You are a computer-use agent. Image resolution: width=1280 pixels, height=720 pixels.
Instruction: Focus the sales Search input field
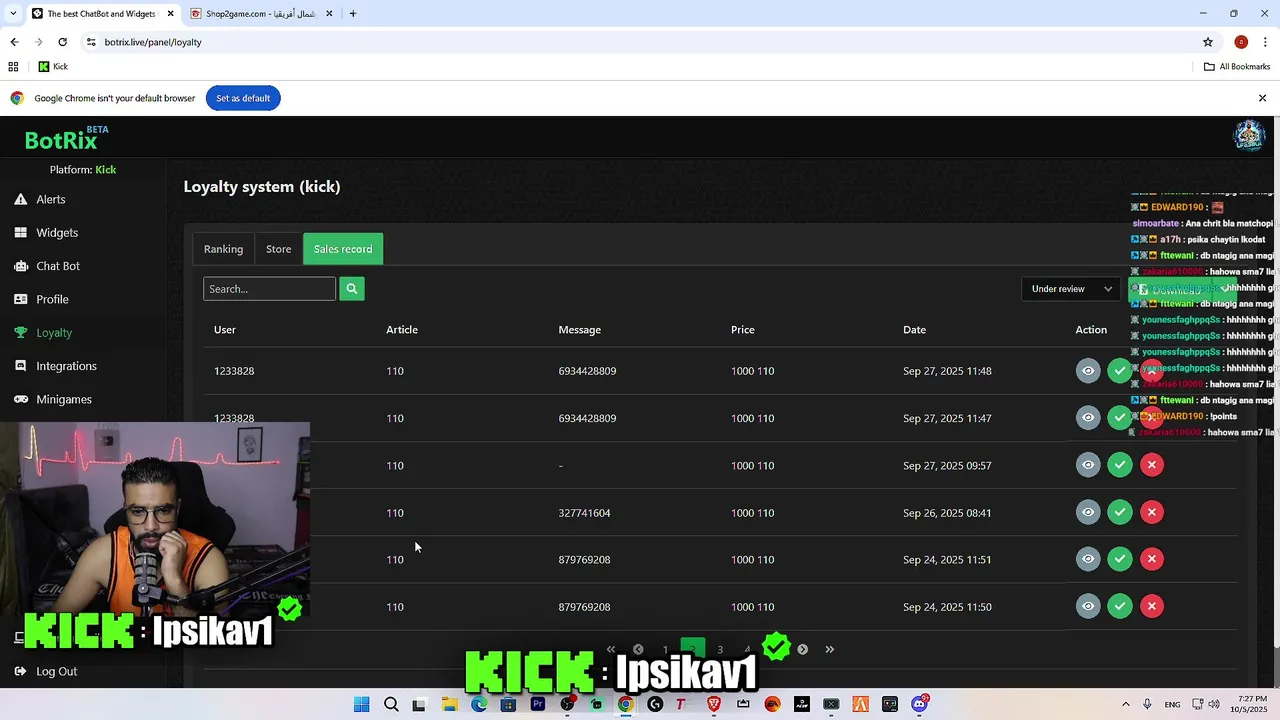pos(270,289)
